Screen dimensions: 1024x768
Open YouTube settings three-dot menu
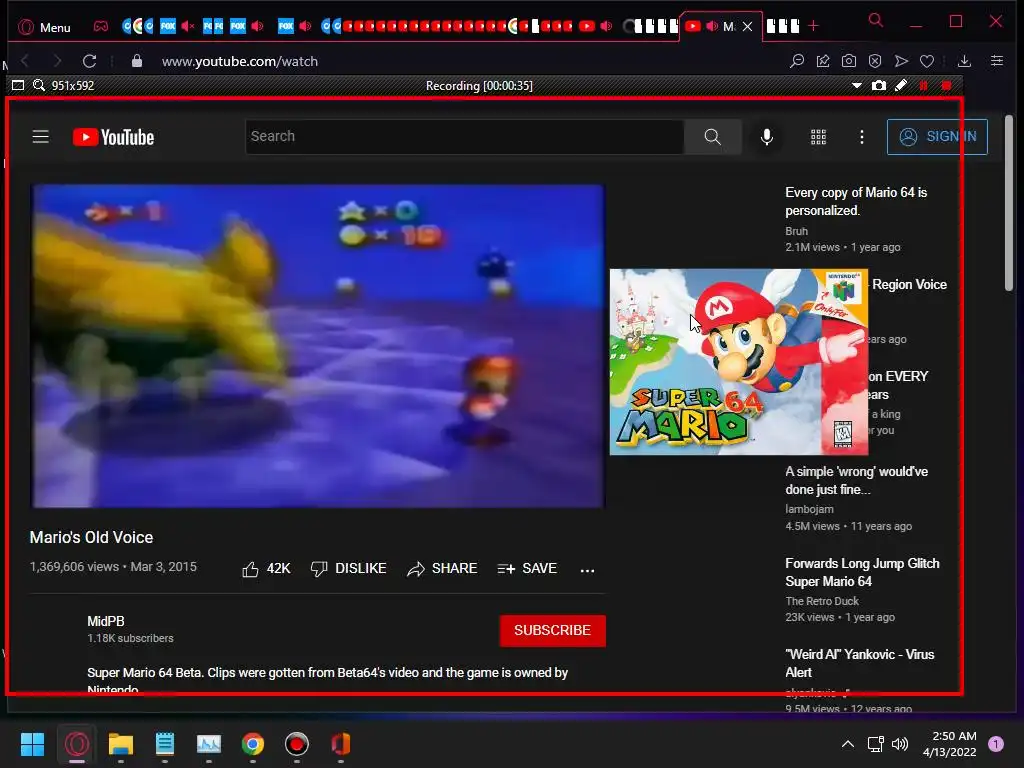(x=861, y=136)
